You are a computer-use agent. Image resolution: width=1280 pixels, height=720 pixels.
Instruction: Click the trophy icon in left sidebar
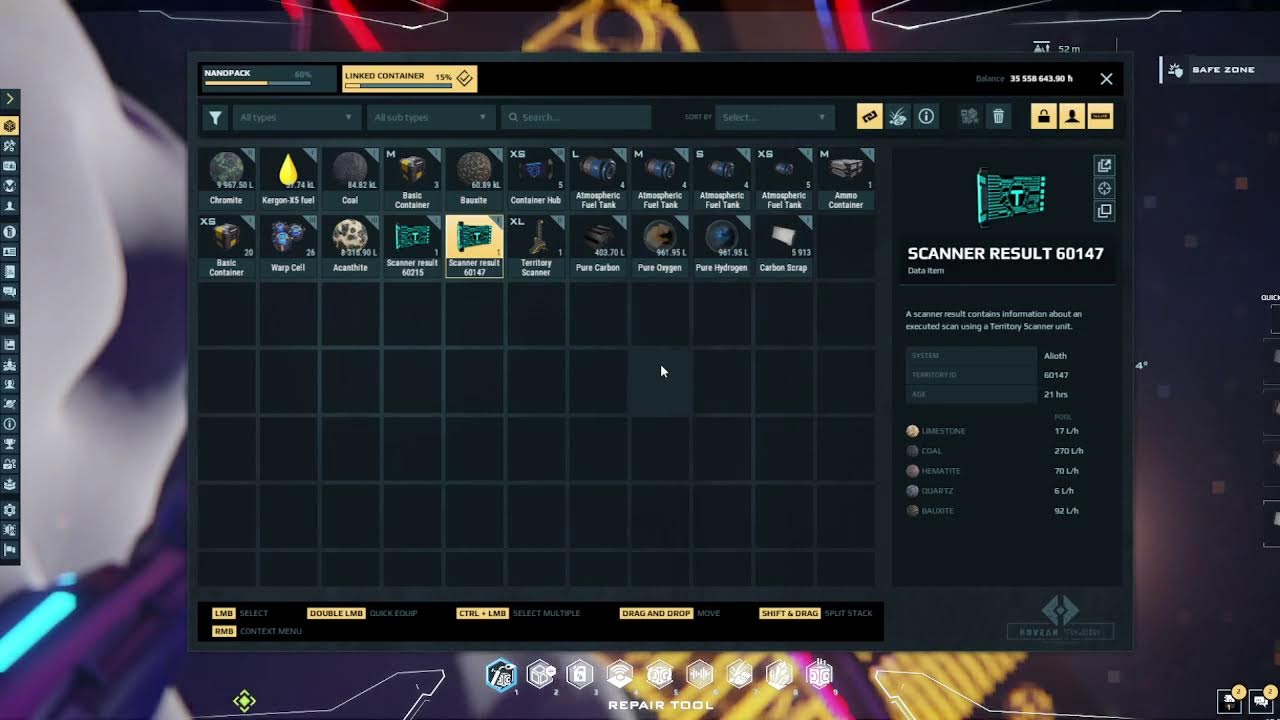(x=10, y=444)
